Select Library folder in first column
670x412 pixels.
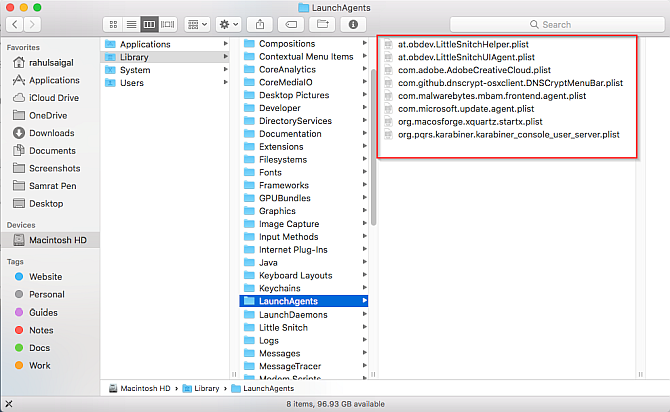click(x=166, y=57)
